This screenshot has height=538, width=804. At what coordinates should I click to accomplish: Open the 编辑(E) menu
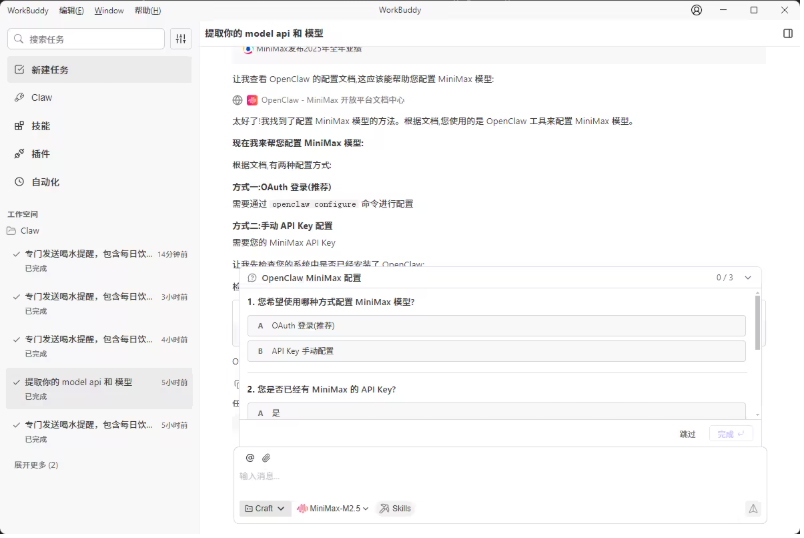[71, 10]
